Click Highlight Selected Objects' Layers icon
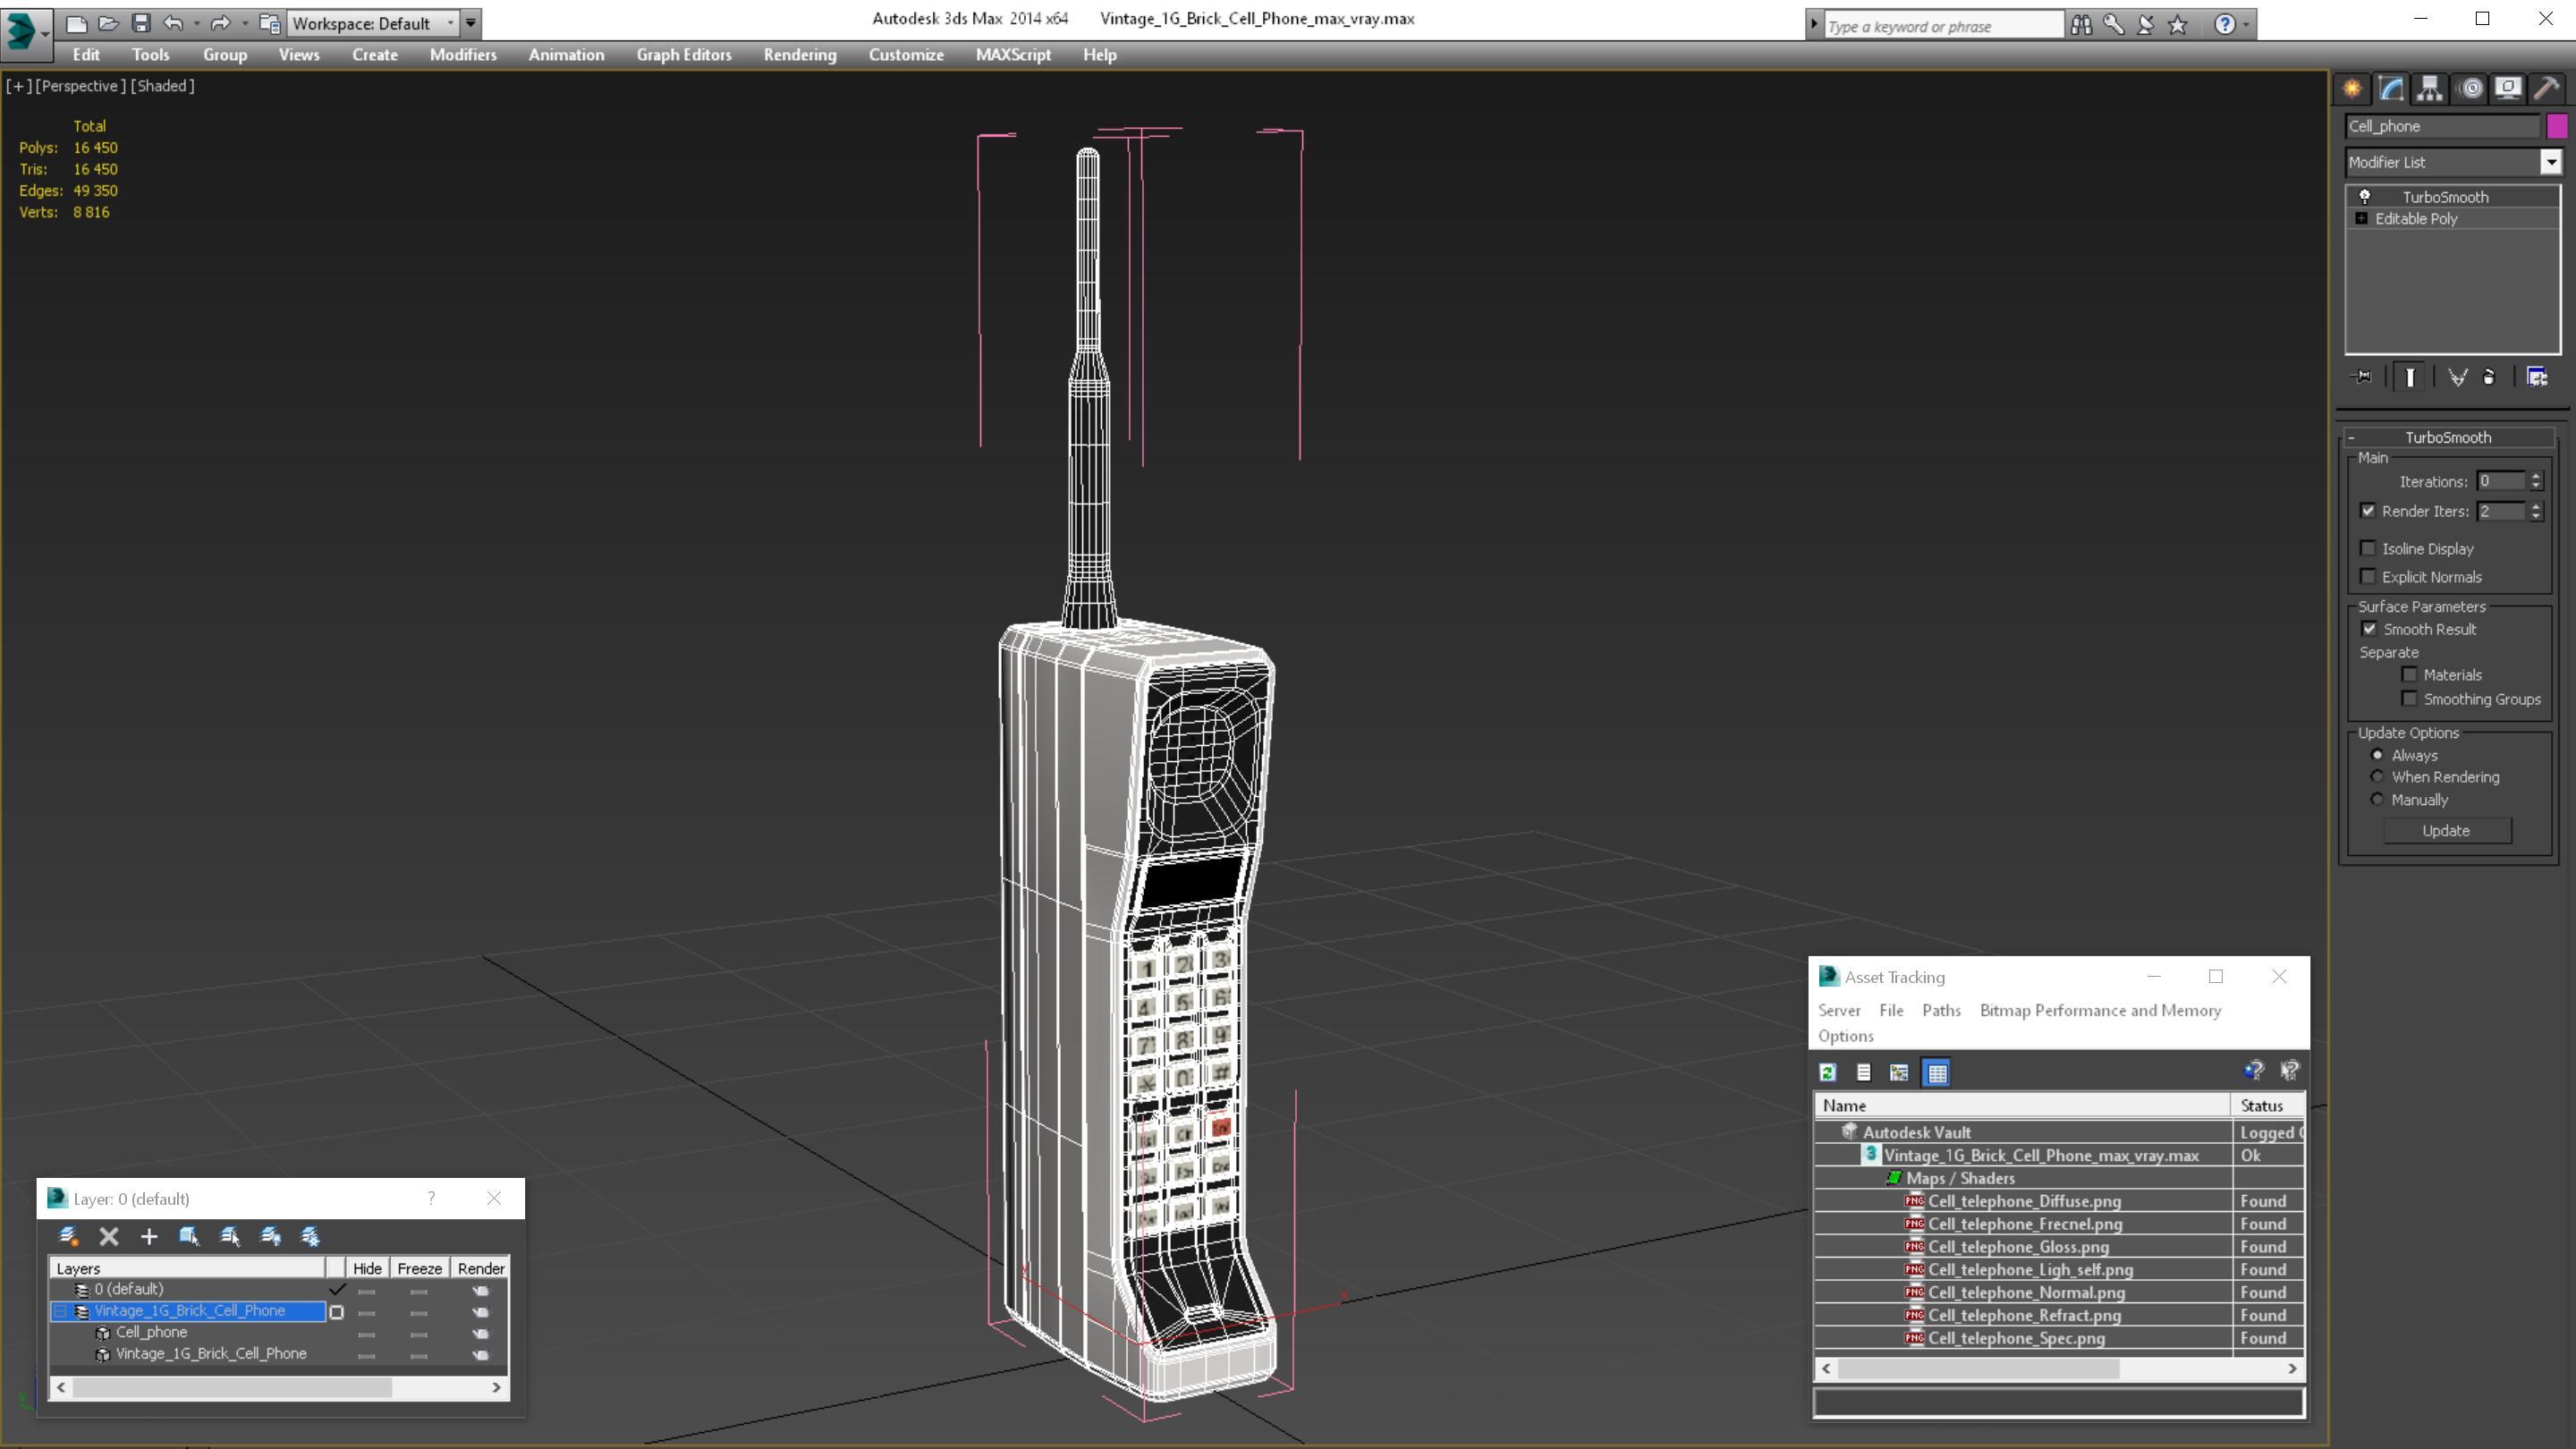The width and height of the screenshot is (2576, 1449). click(230, 1237)
